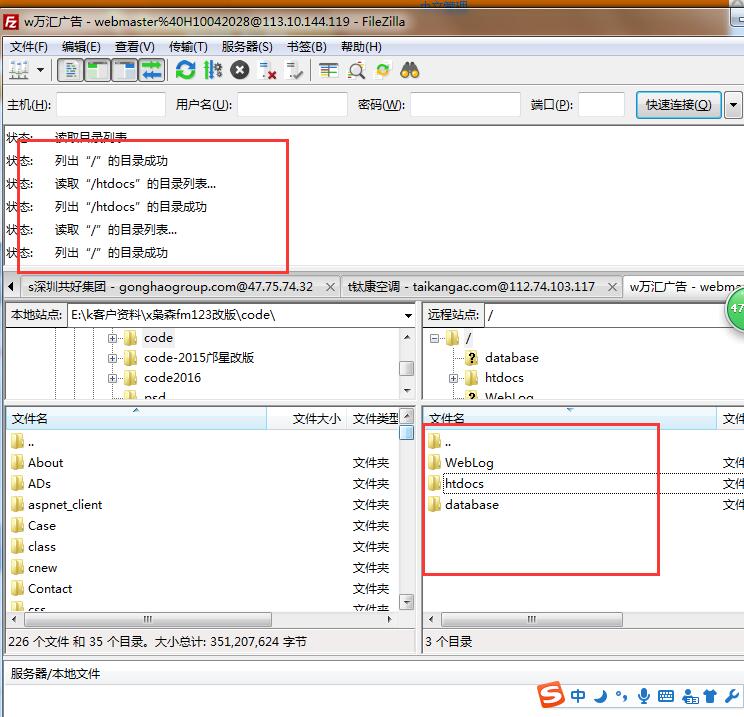
Task: Cancel current operation with the X icon
Action: tap(239, 70)
